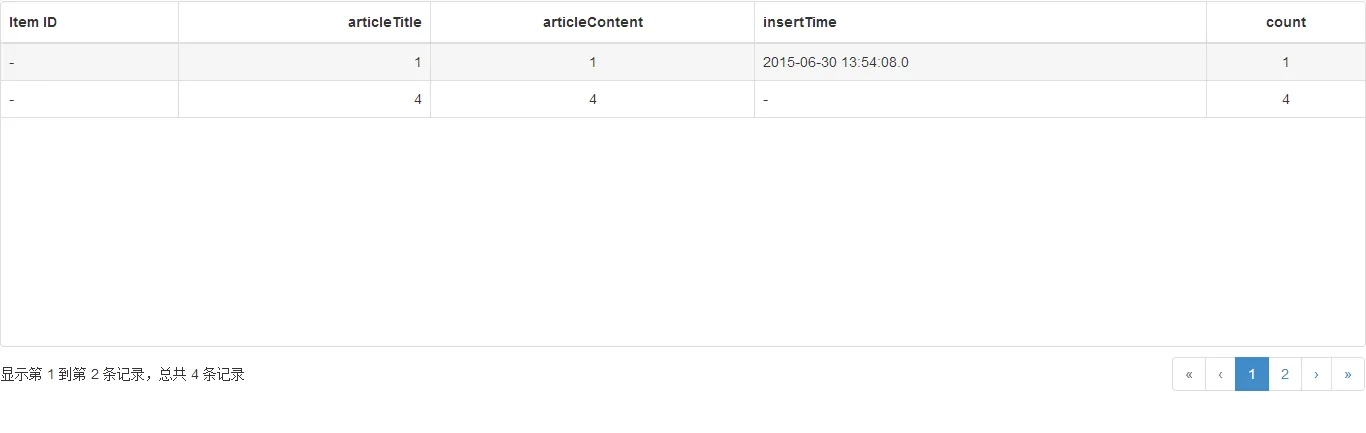Viewport: 1366px width, 433px height.
Task: Click the empty insertTime cell in second row
Action: pos(766,99)
